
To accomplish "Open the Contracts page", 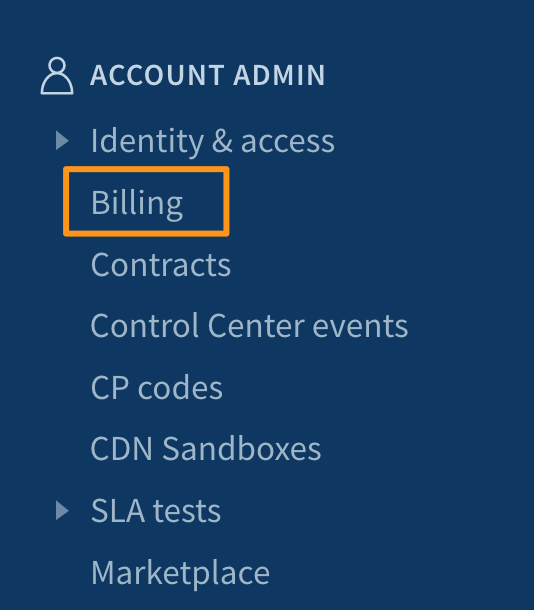I will [x=161, y=264].
